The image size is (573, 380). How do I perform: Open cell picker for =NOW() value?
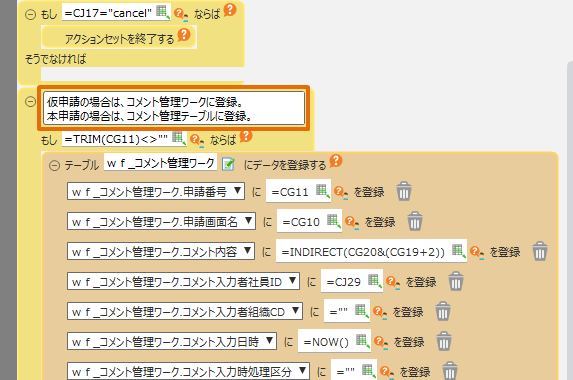click(363, 341)
